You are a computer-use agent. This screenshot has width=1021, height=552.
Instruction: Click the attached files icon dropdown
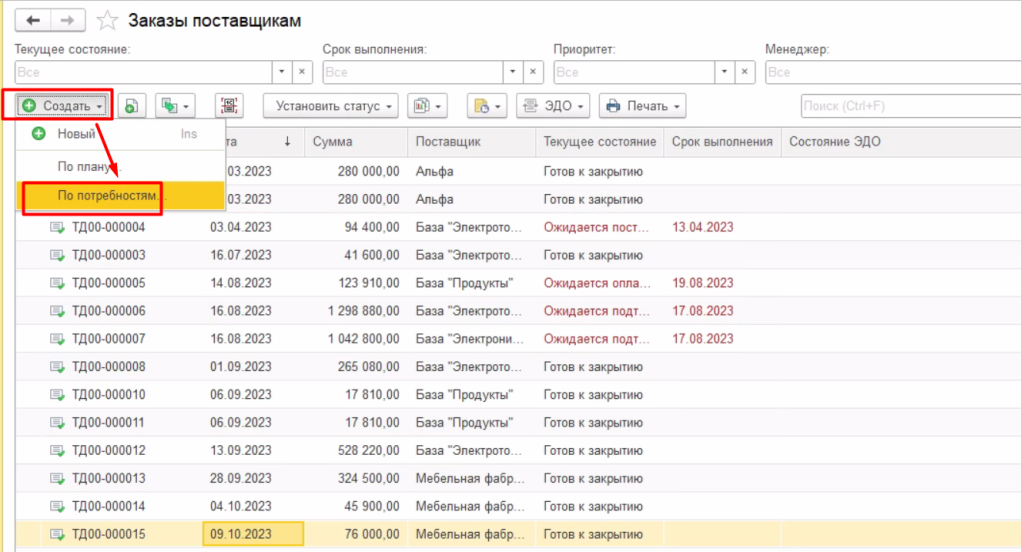[487, 106]
